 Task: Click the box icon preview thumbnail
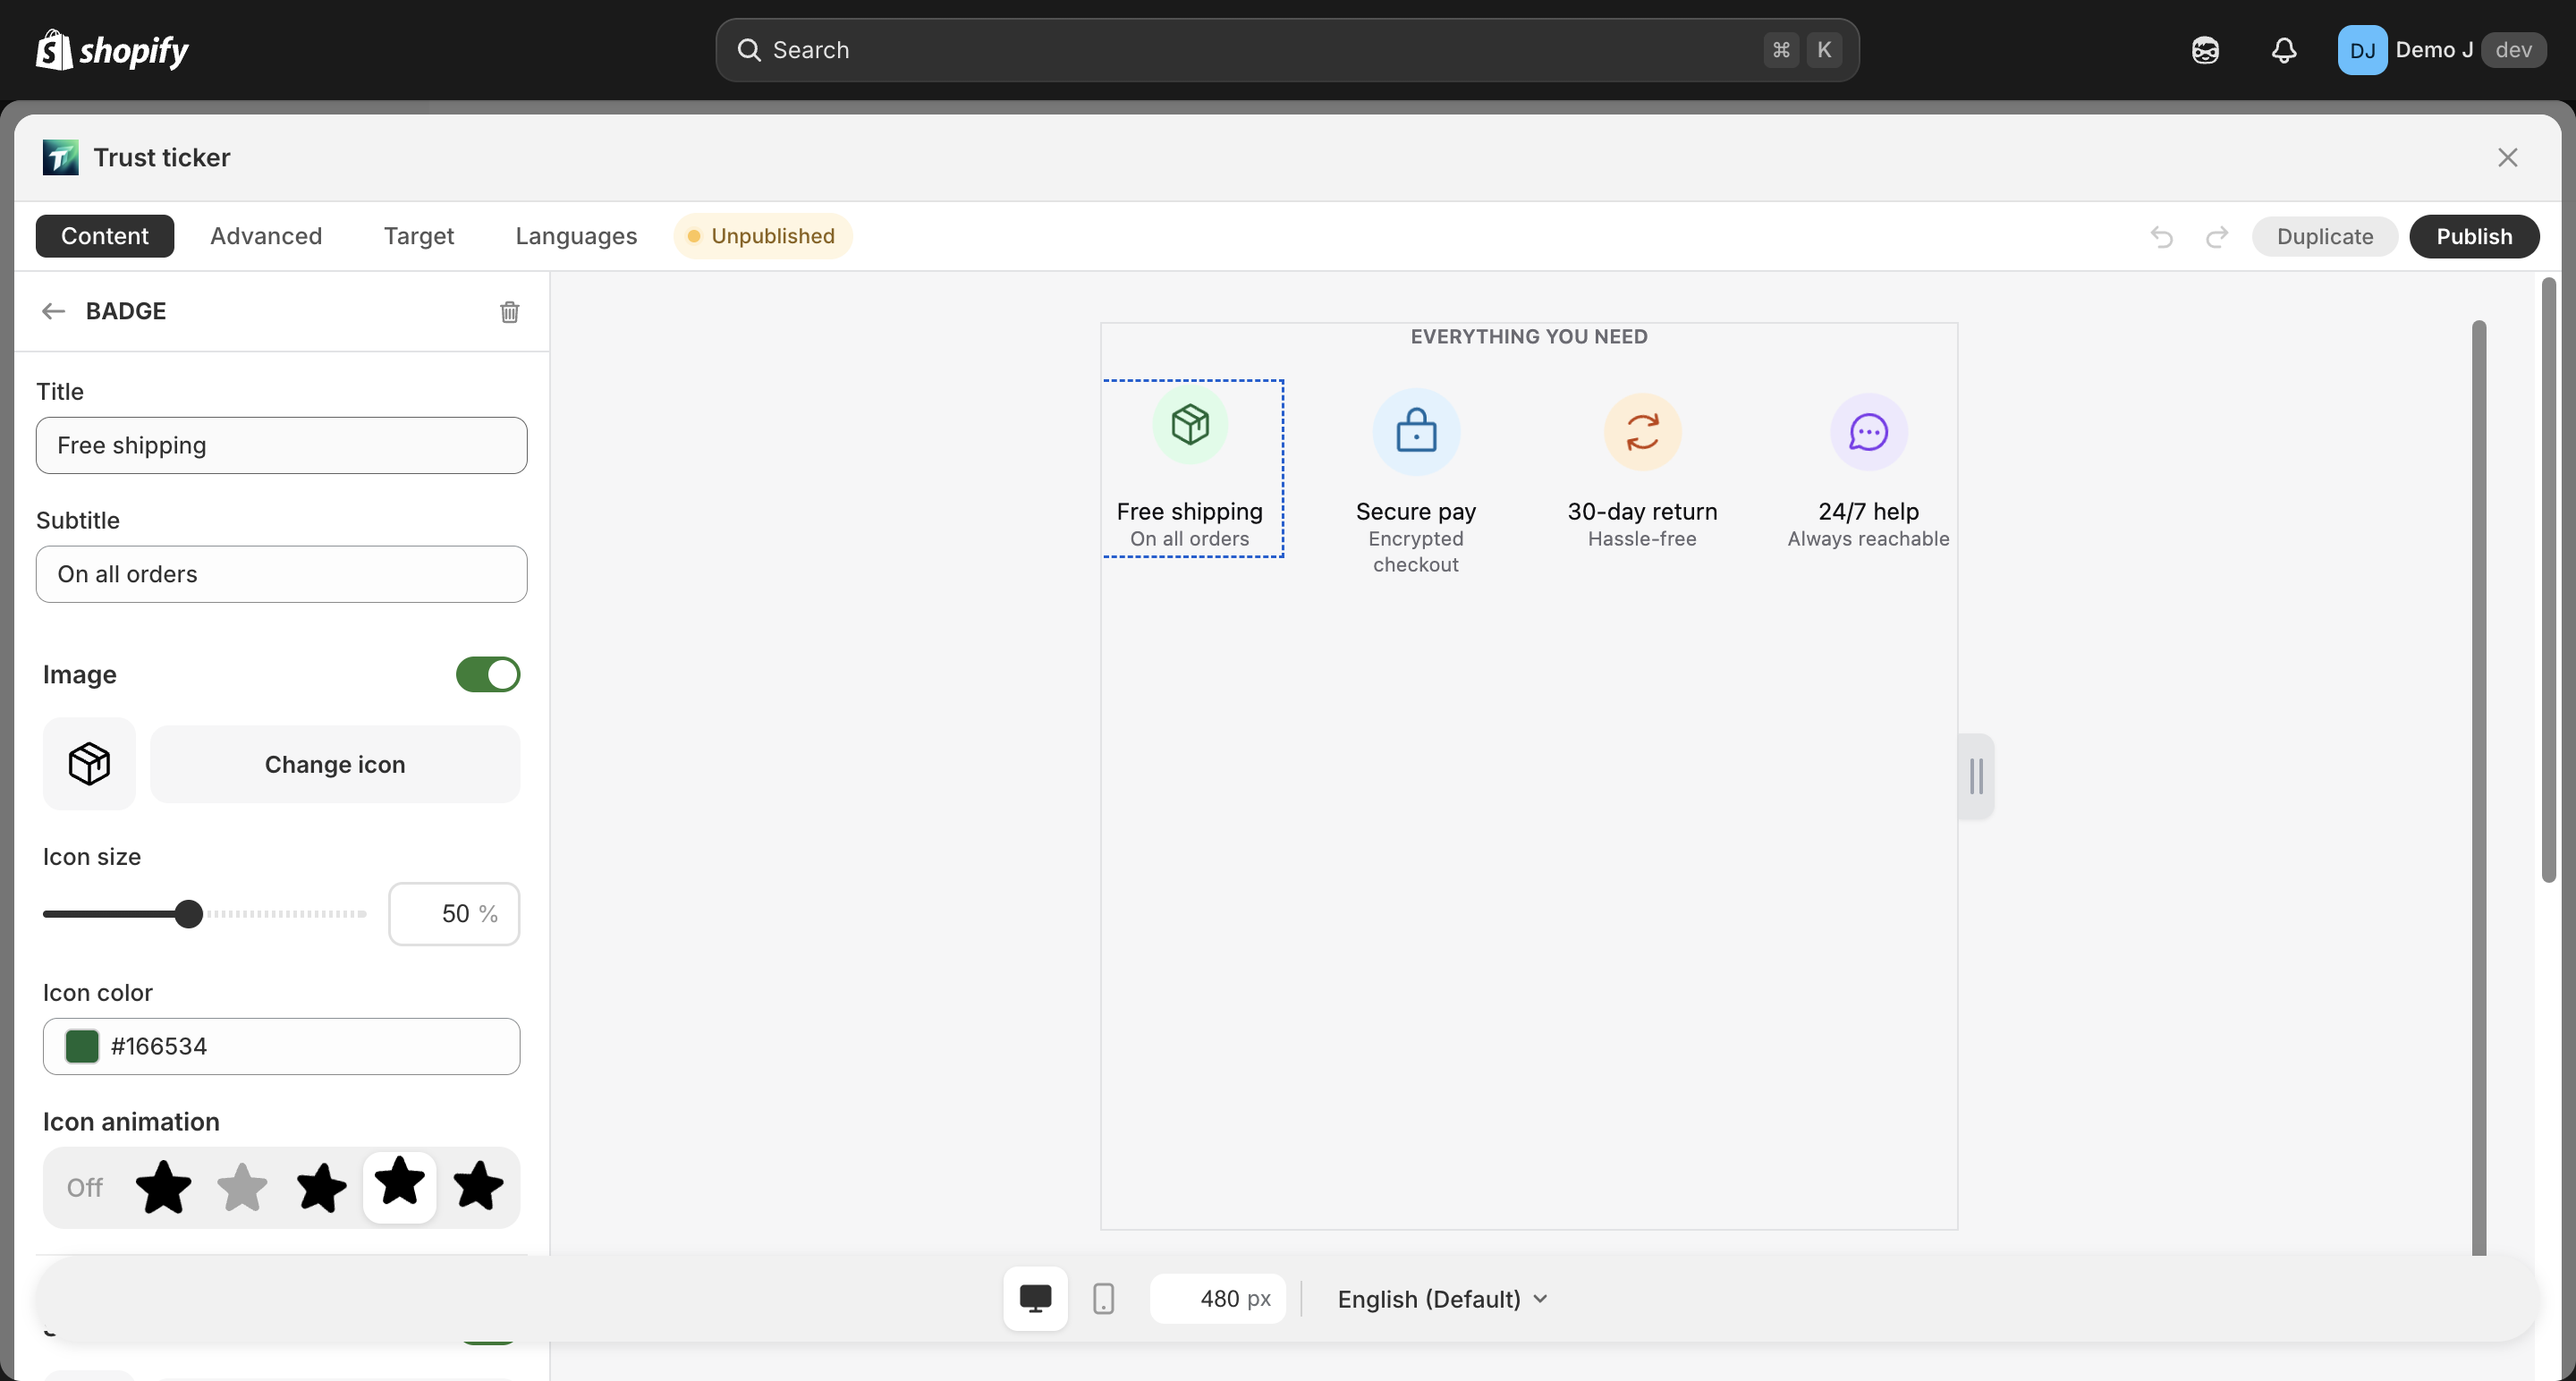(89, 764)
